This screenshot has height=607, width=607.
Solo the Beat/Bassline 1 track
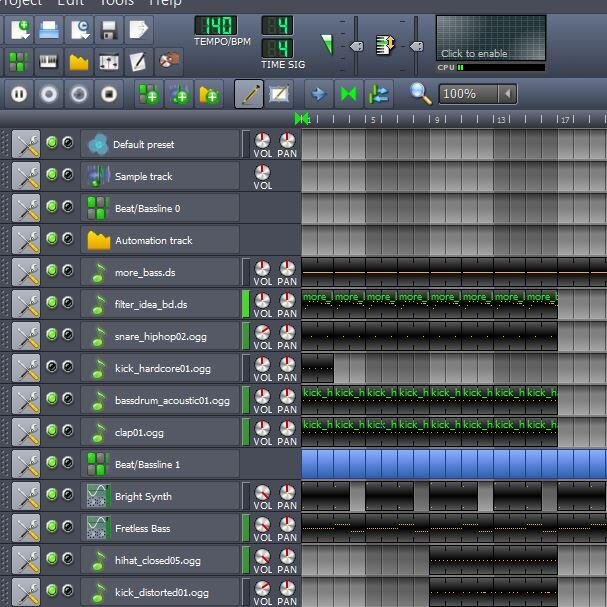click(68, 462)
